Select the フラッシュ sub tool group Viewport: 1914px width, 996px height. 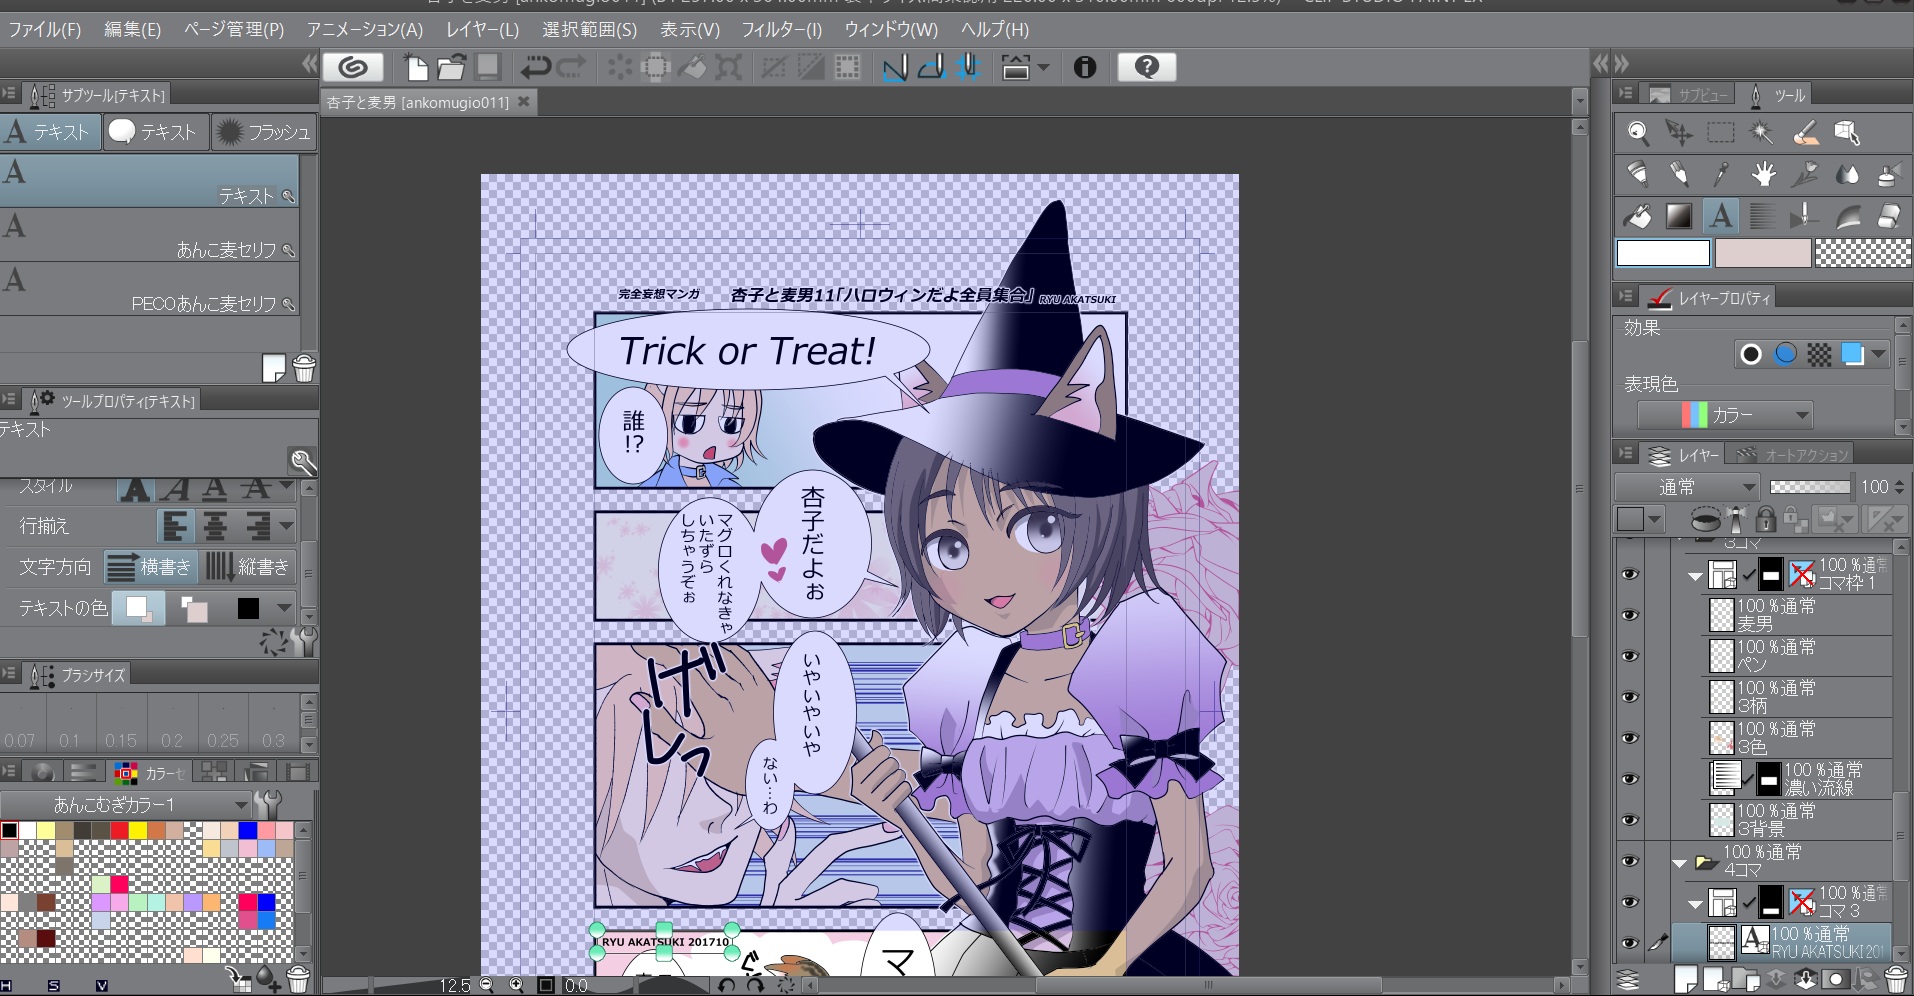click(264, 132)
